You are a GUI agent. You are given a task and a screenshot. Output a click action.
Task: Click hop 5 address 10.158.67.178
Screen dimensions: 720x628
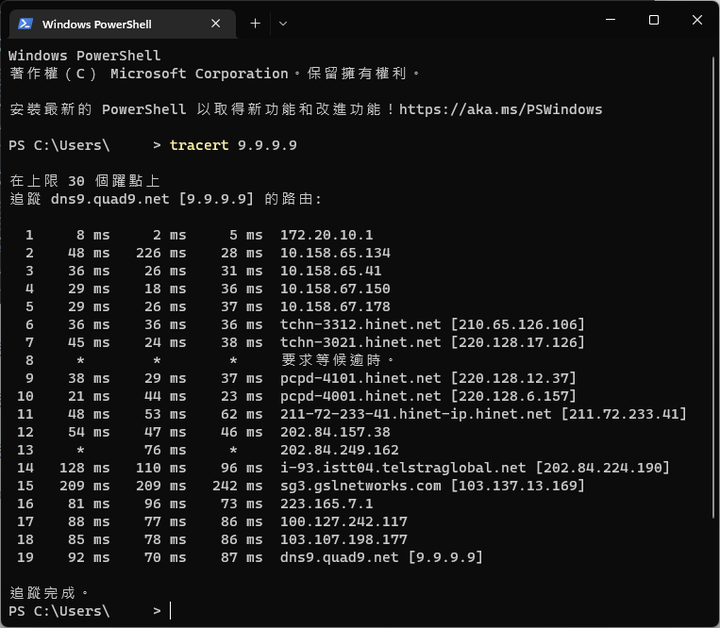[x=335, y=307]
